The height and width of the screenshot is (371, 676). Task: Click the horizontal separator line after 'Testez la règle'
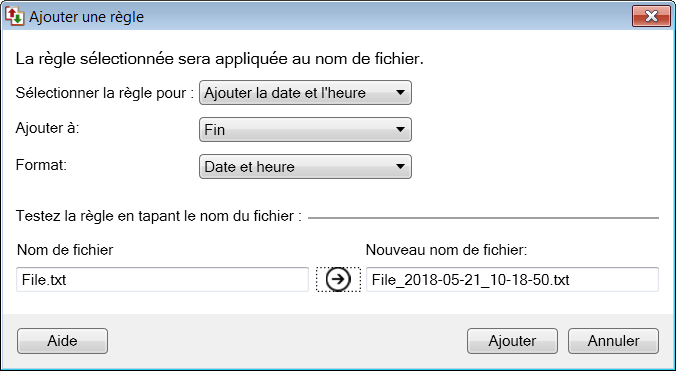(483, 218)
